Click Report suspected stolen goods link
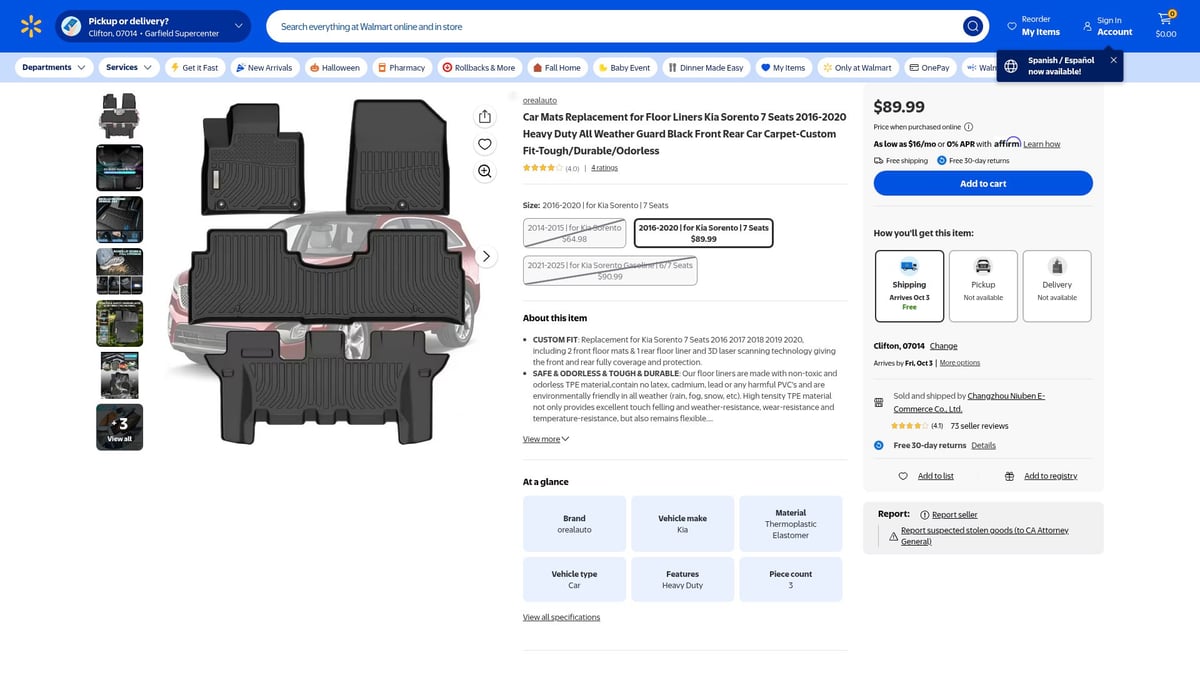The height and width of the screenshot is (675, 1200). (x=985, y=536)
